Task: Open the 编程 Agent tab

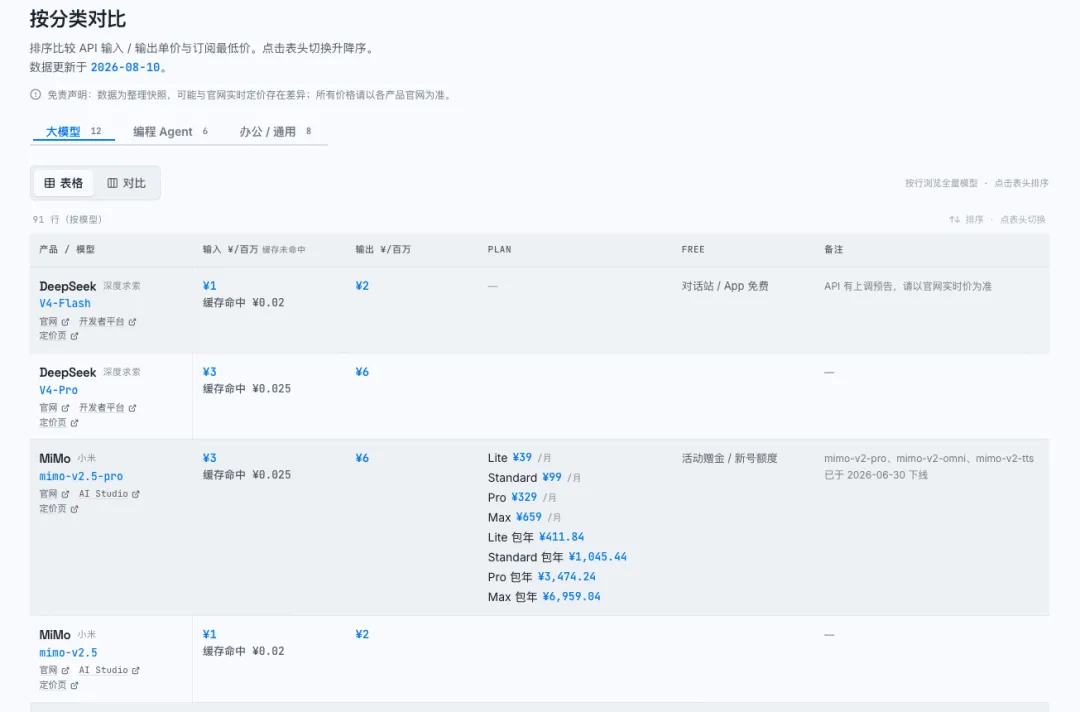Action: tap(170, 131)
